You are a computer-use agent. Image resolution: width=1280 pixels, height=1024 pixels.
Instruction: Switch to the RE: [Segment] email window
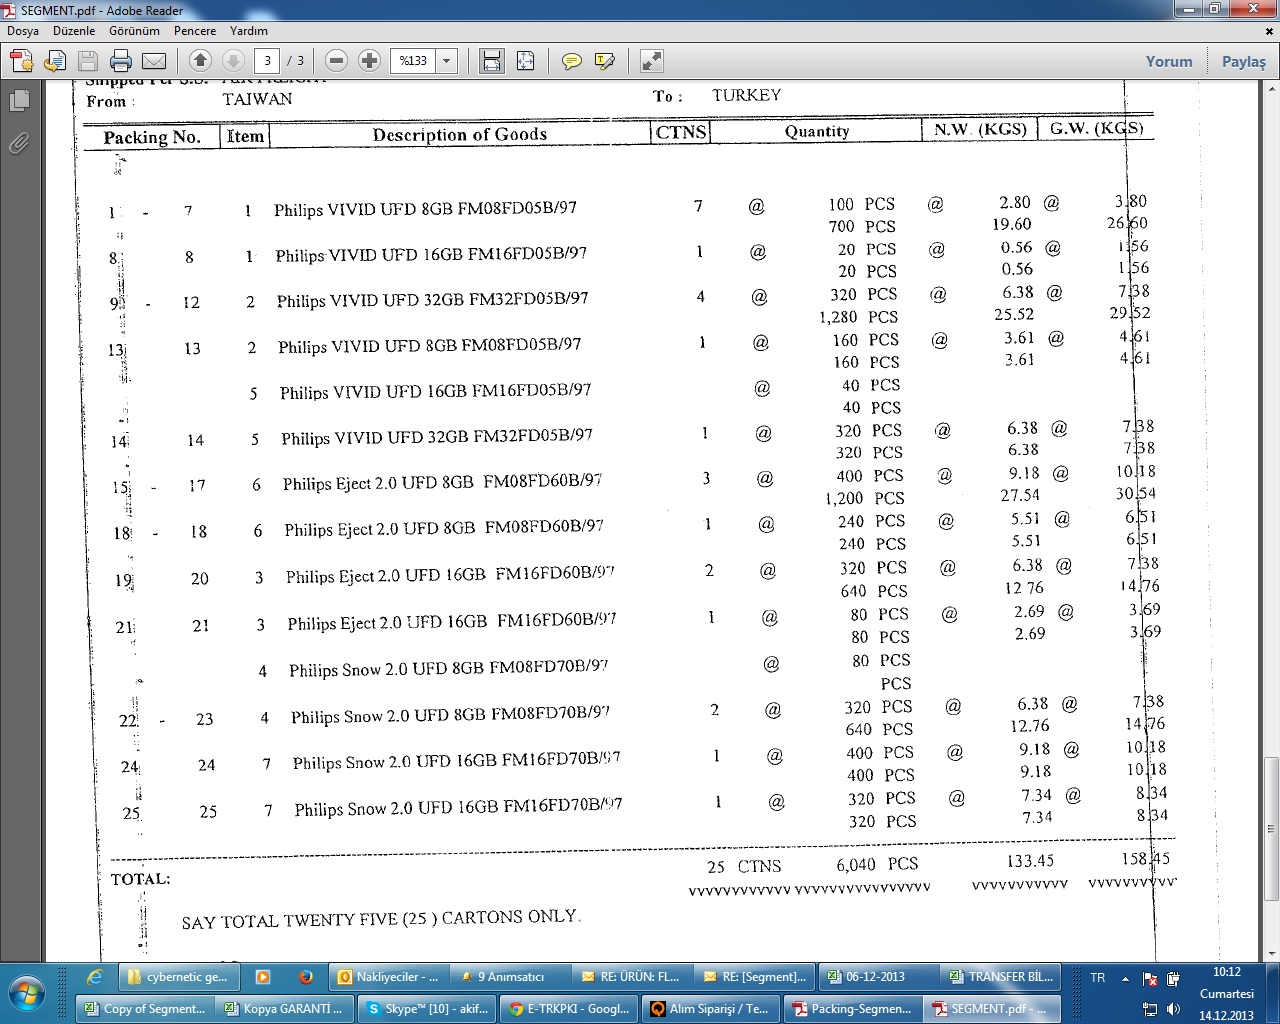click(x=754, y=977)
